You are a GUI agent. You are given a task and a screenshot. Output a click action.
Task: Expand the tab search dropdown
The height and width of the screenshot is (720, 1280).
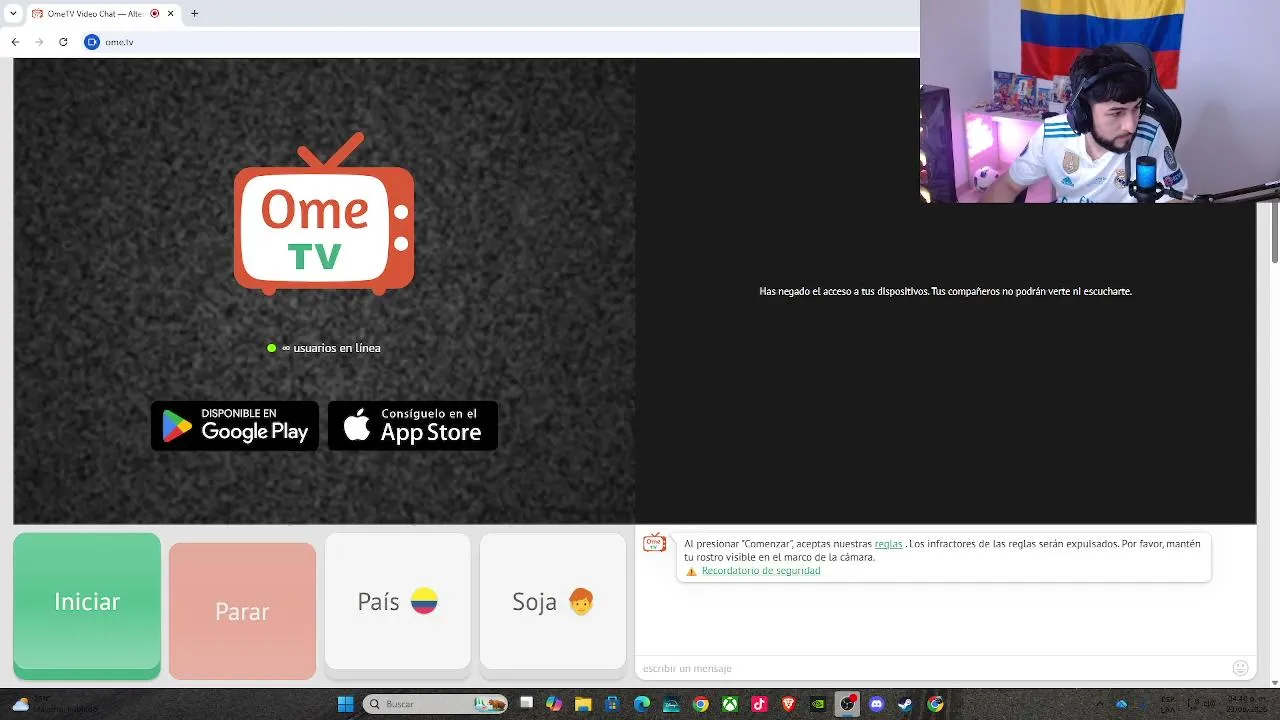13,14
